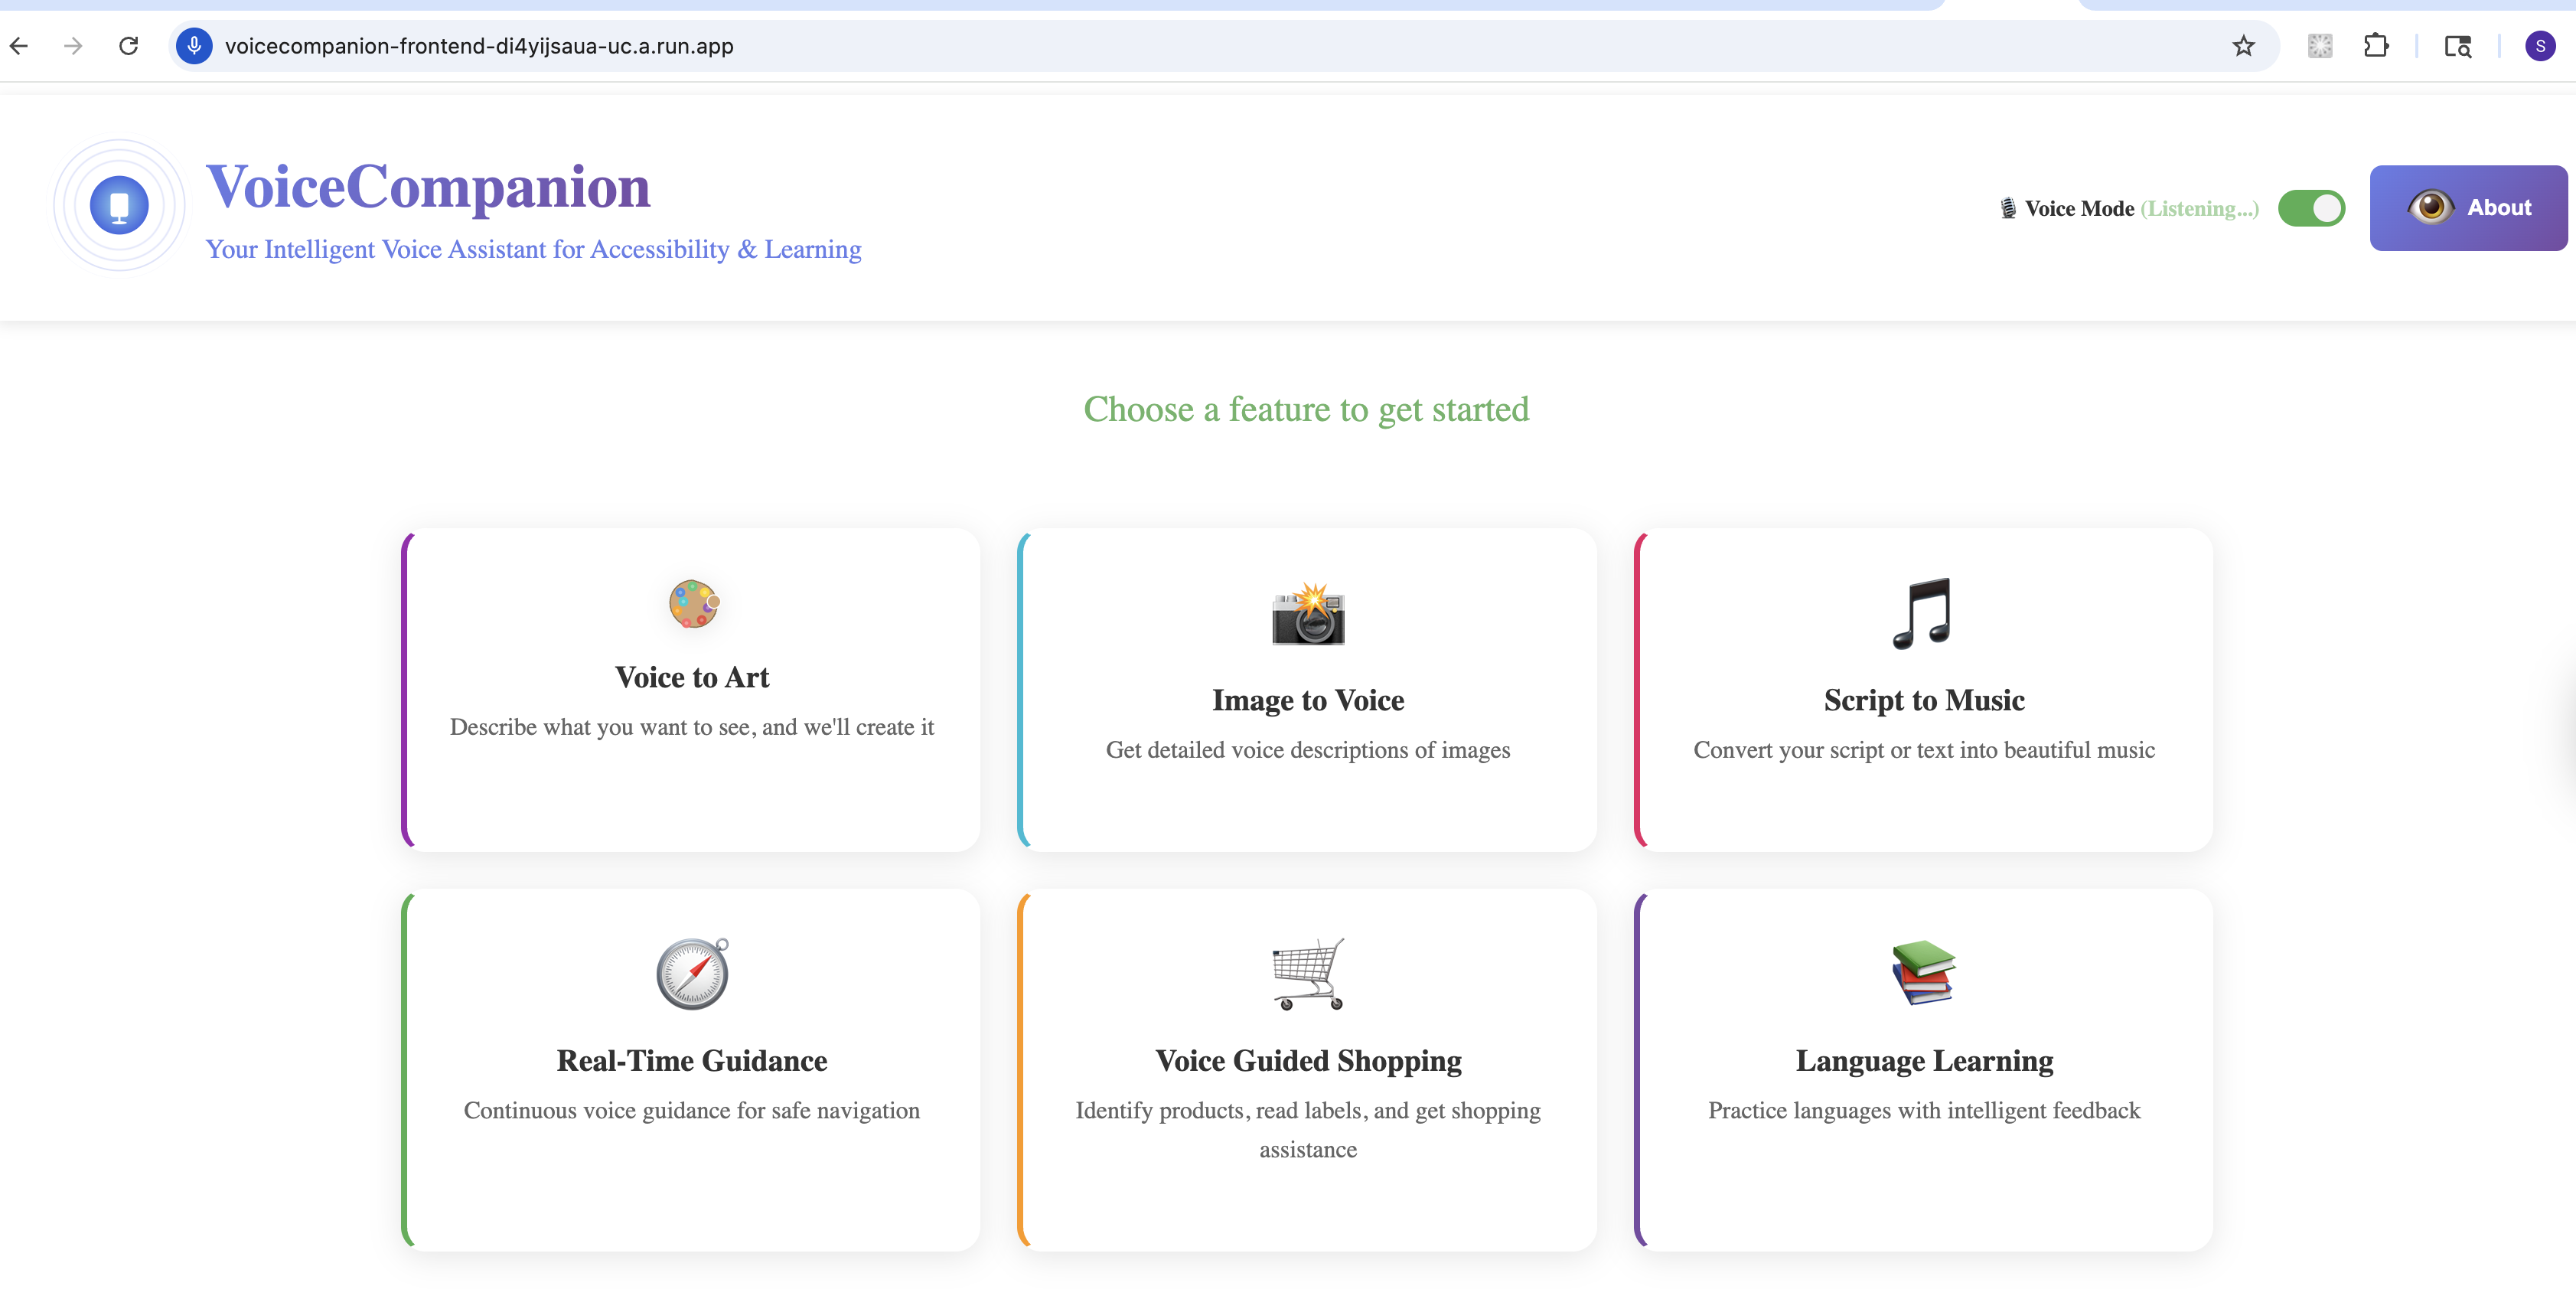Screen dimensions: 2576x1312
Task: Click the shopping cart icon
Action: coord(1308,974)
